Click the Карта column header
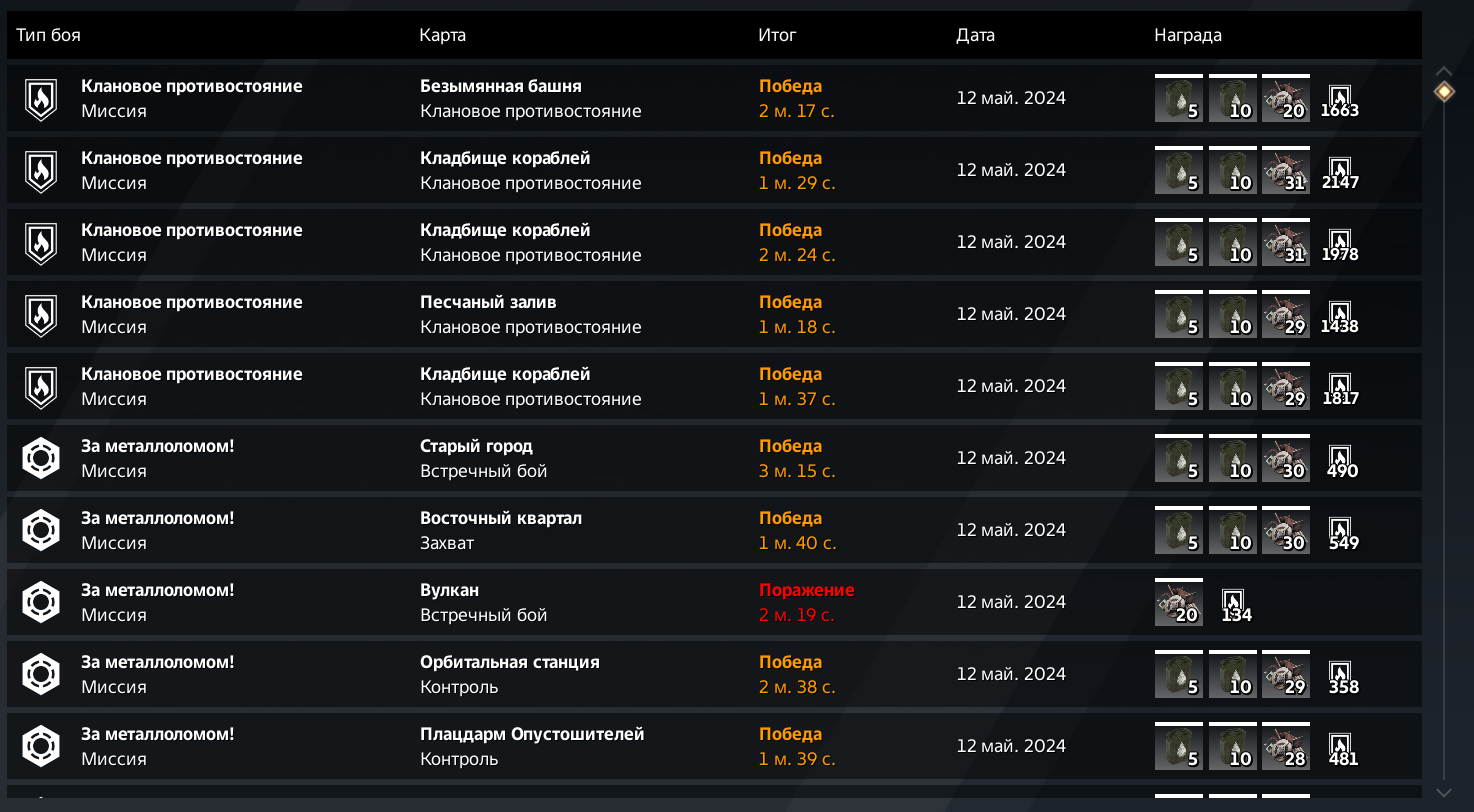 (x=443, y=36)
